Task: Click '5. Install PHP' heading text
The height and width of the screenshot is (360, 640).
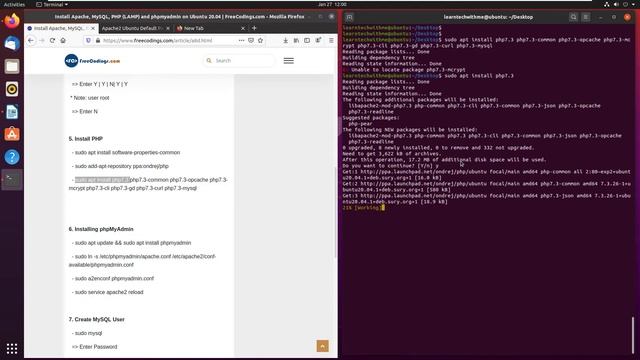Action: (x=86, y=139)
